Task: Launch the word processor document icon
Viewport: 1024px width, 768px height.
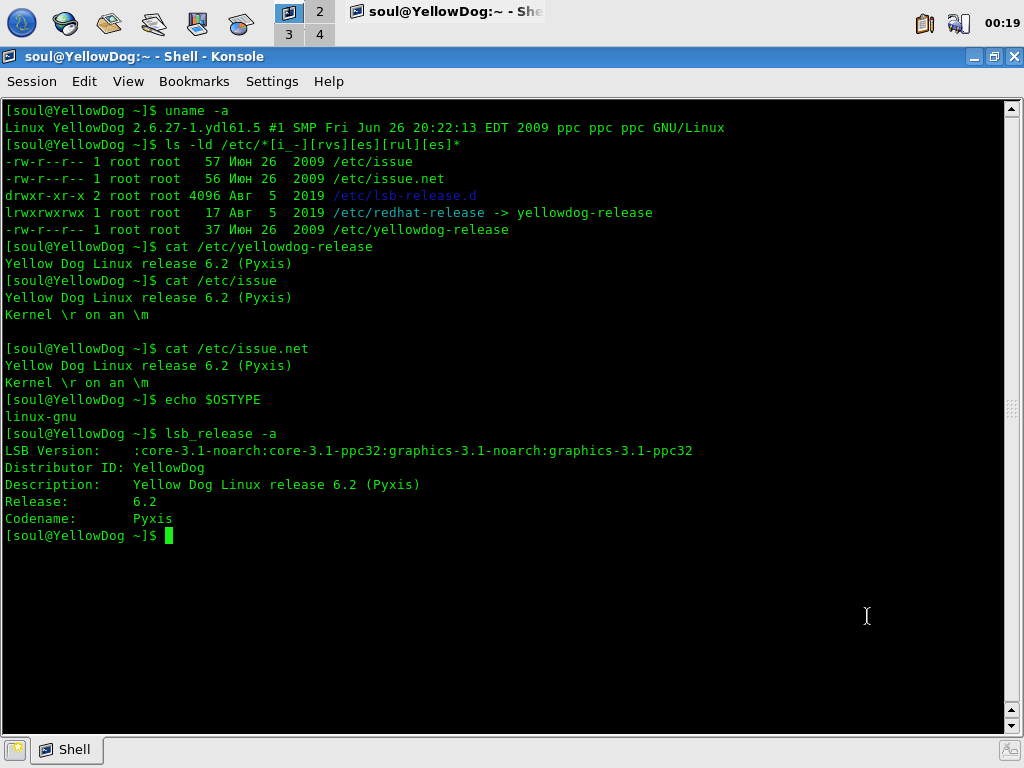Action: 153,24
